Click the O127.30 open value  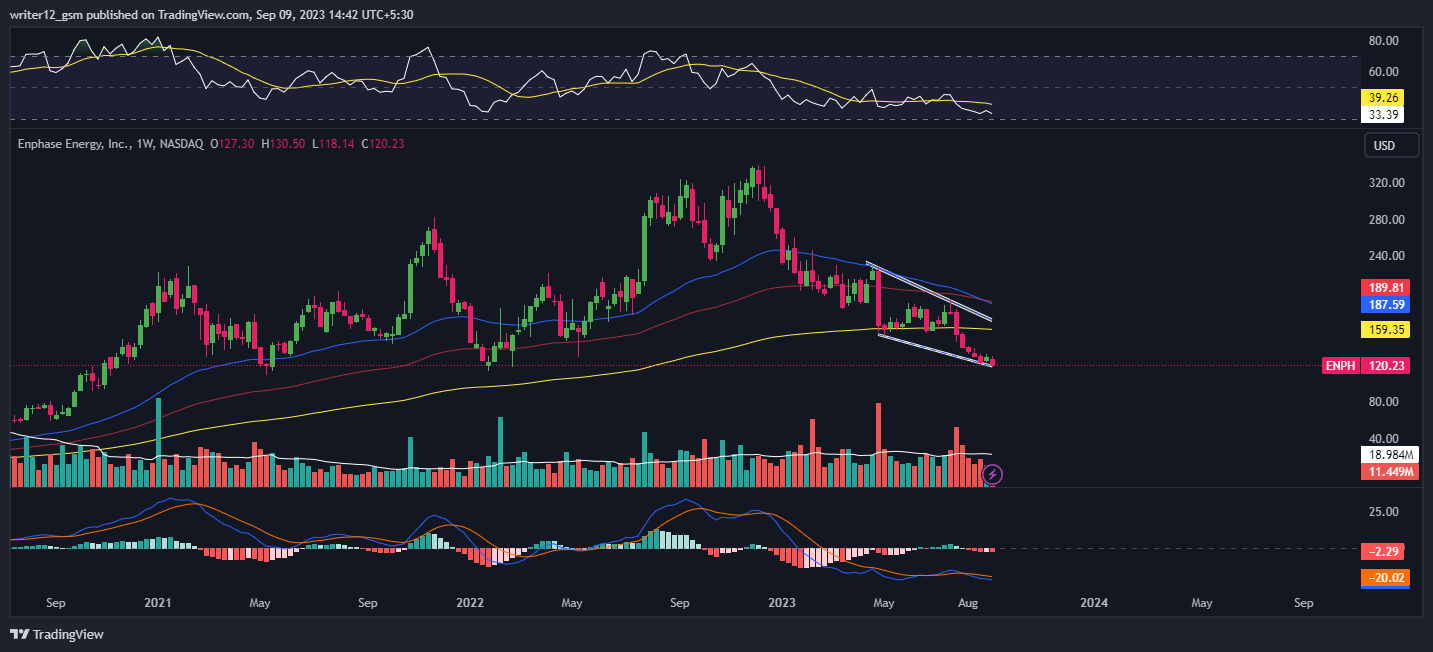[231, 144]
